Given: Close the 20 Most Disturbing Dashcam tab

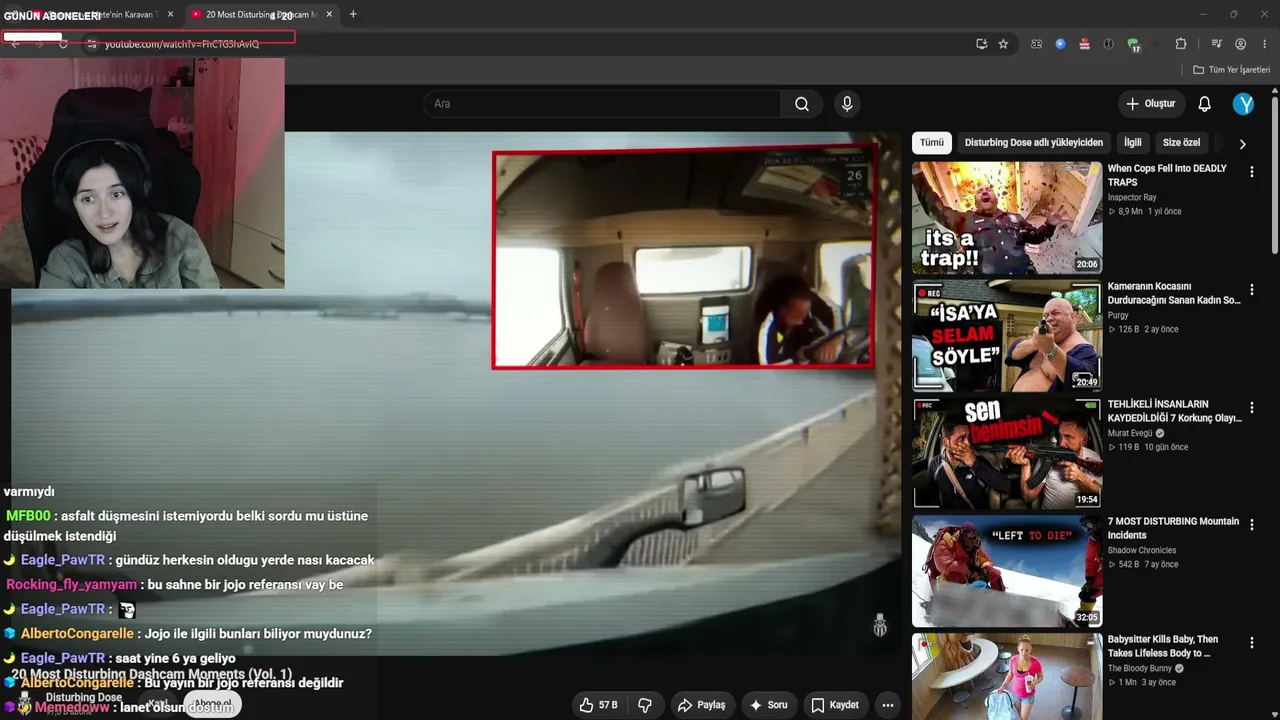Looking at the screenshot, I should (x=329, y=14).
